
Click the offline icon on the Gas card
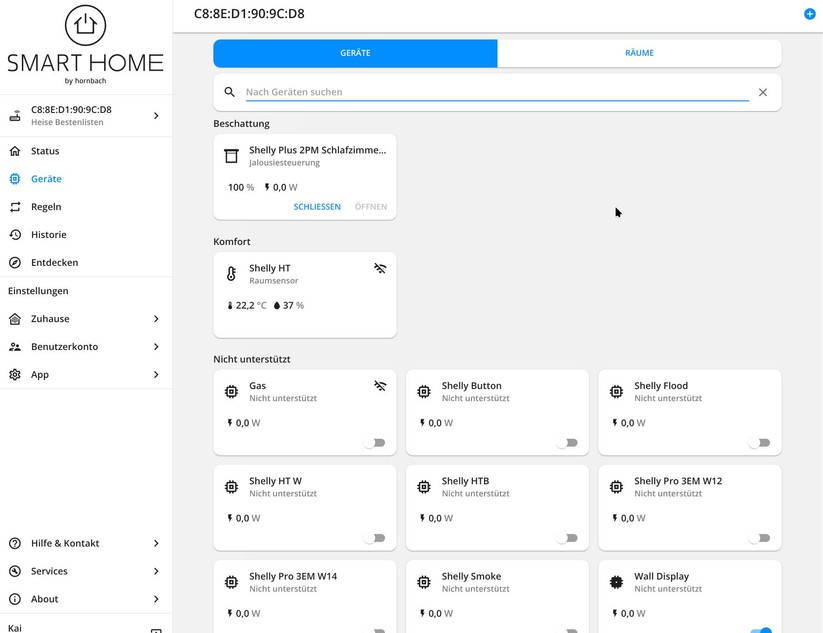tap(379, 385)
